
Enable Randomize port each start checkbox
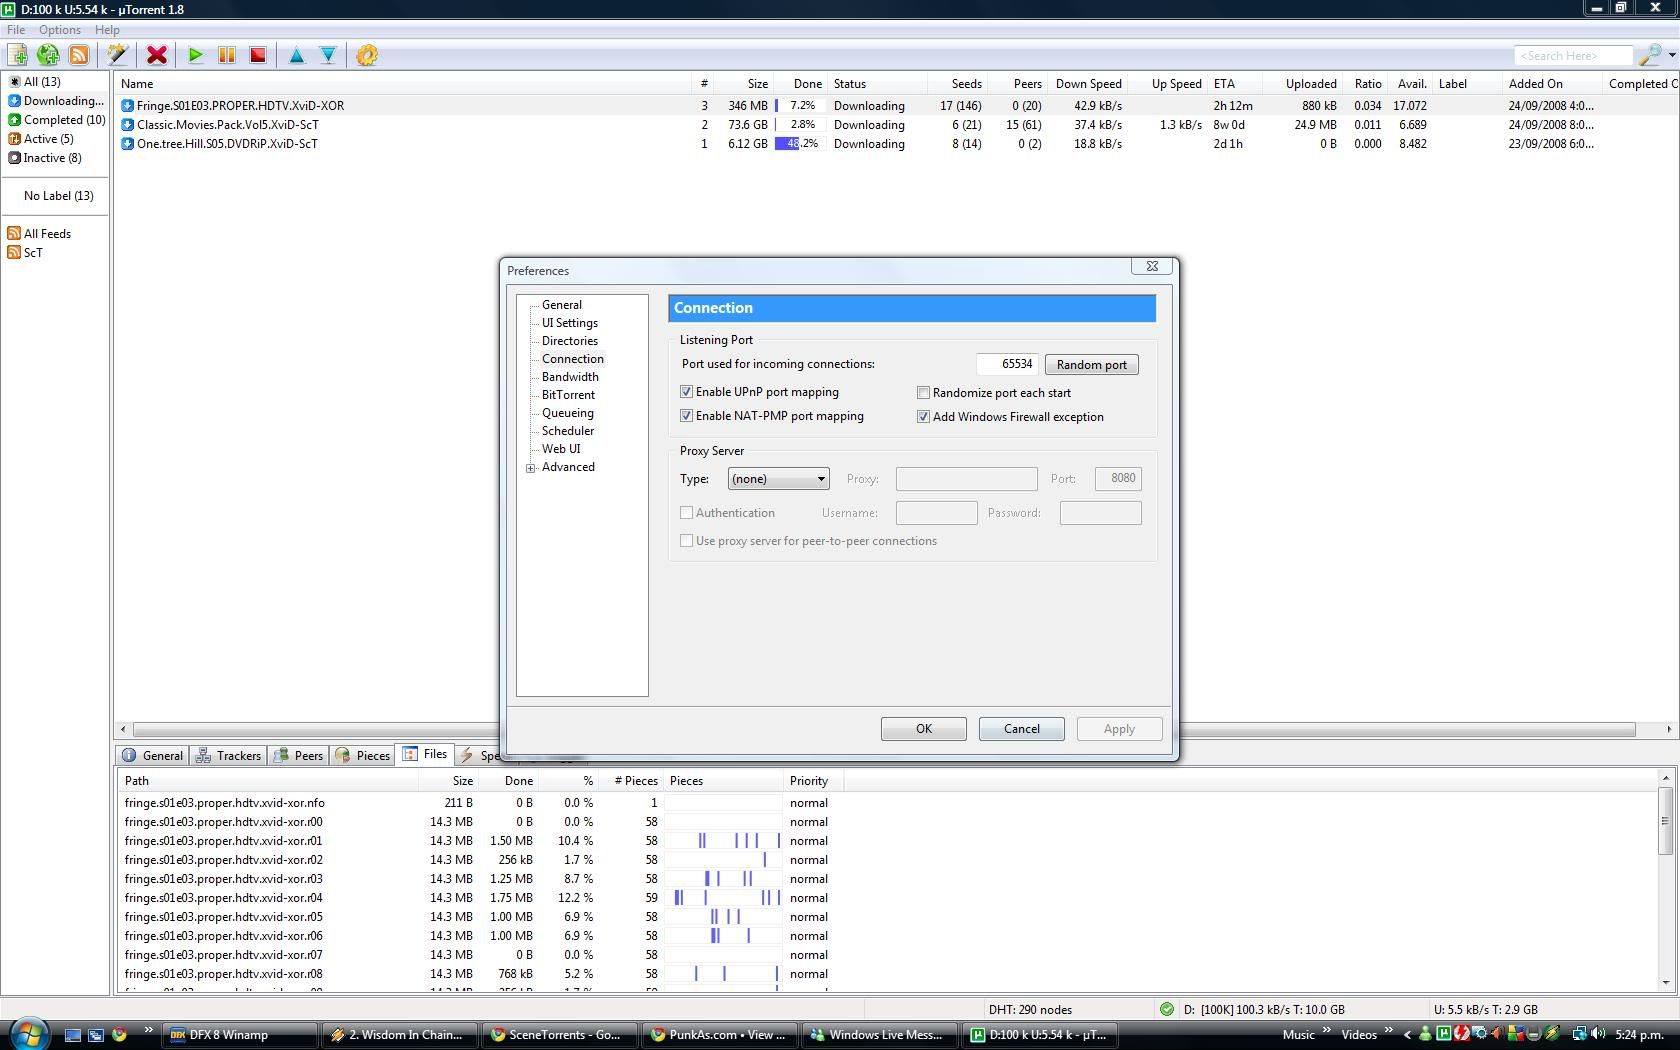pyautogui.click(x=923, y=393)
